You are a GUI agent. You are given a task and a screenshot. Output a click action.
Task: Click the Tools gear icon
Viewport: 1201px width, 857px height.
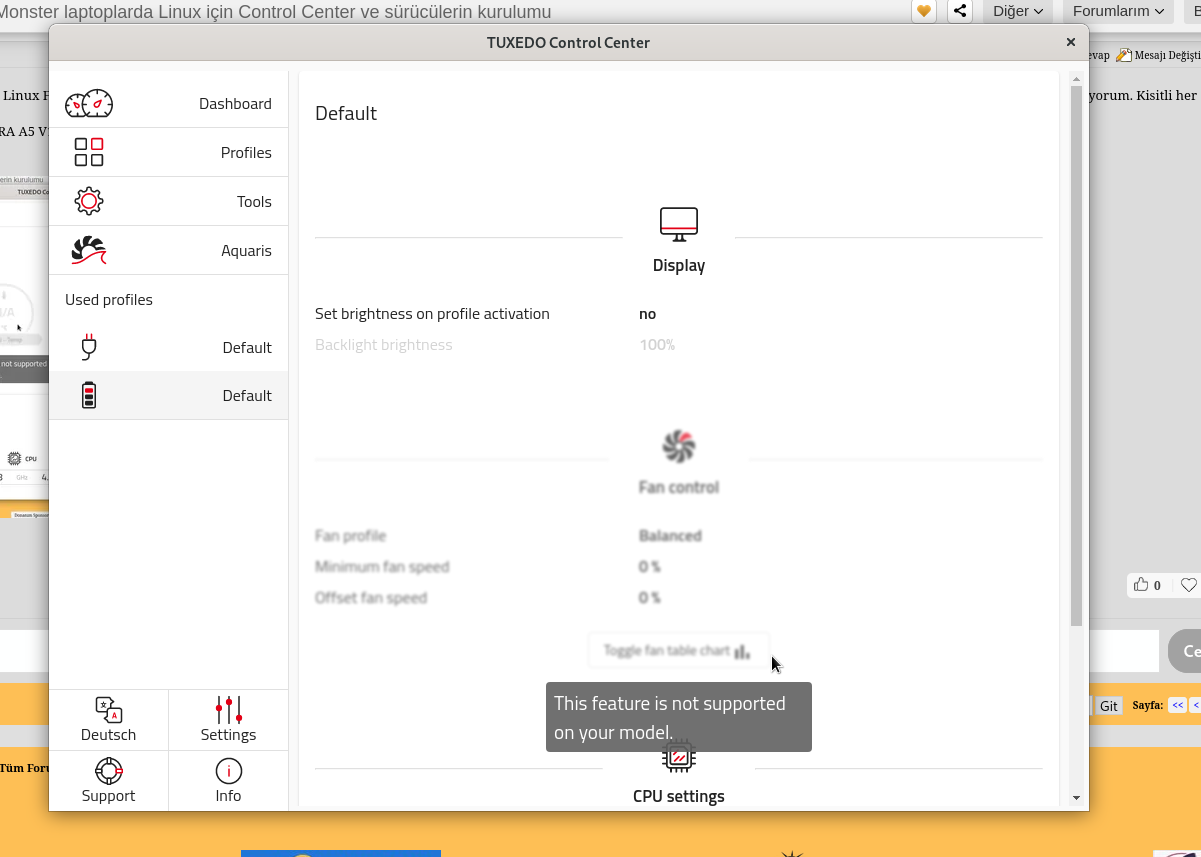pos(89,201)
